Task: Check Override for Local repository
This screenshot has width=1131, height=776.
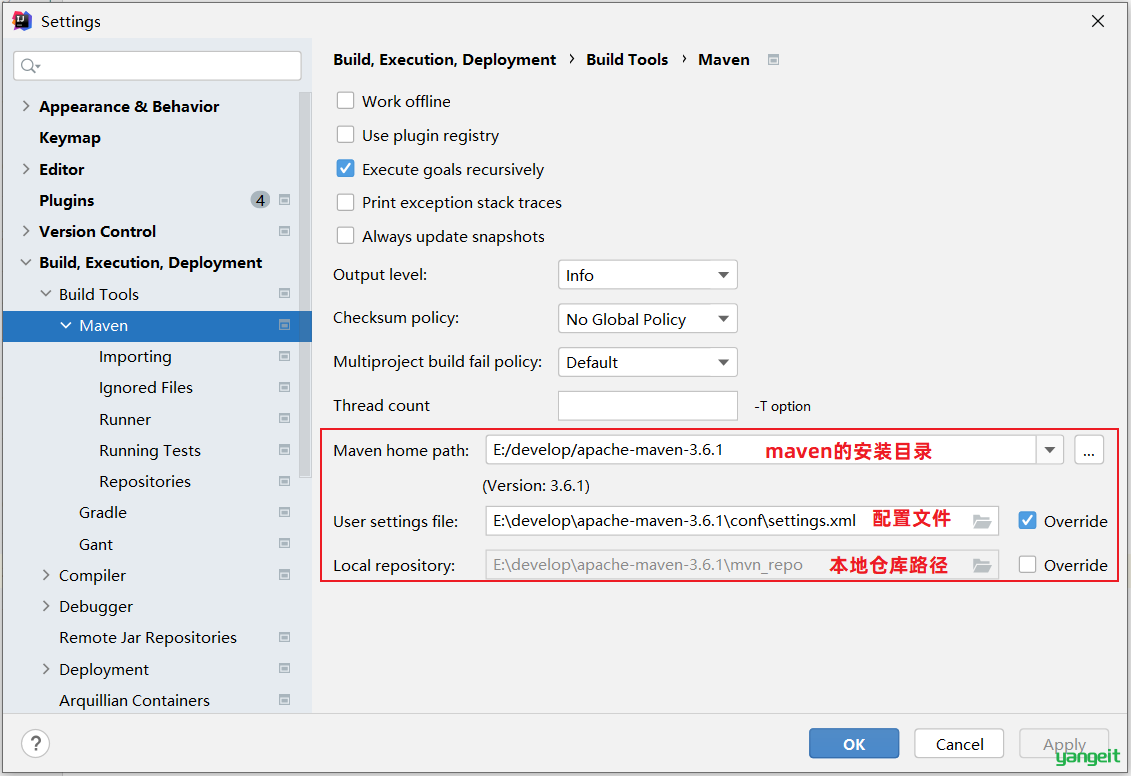Action: coord(1027,565)
